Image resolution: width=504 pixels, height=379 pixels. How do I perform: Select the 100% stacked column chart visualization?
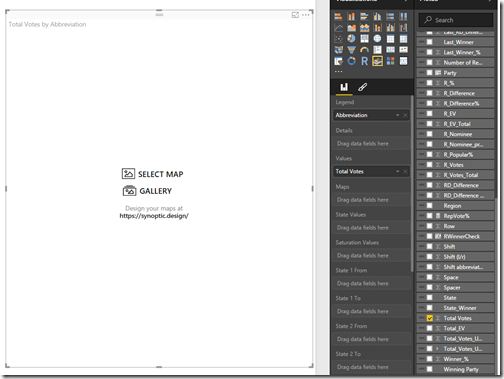point(403,16)
